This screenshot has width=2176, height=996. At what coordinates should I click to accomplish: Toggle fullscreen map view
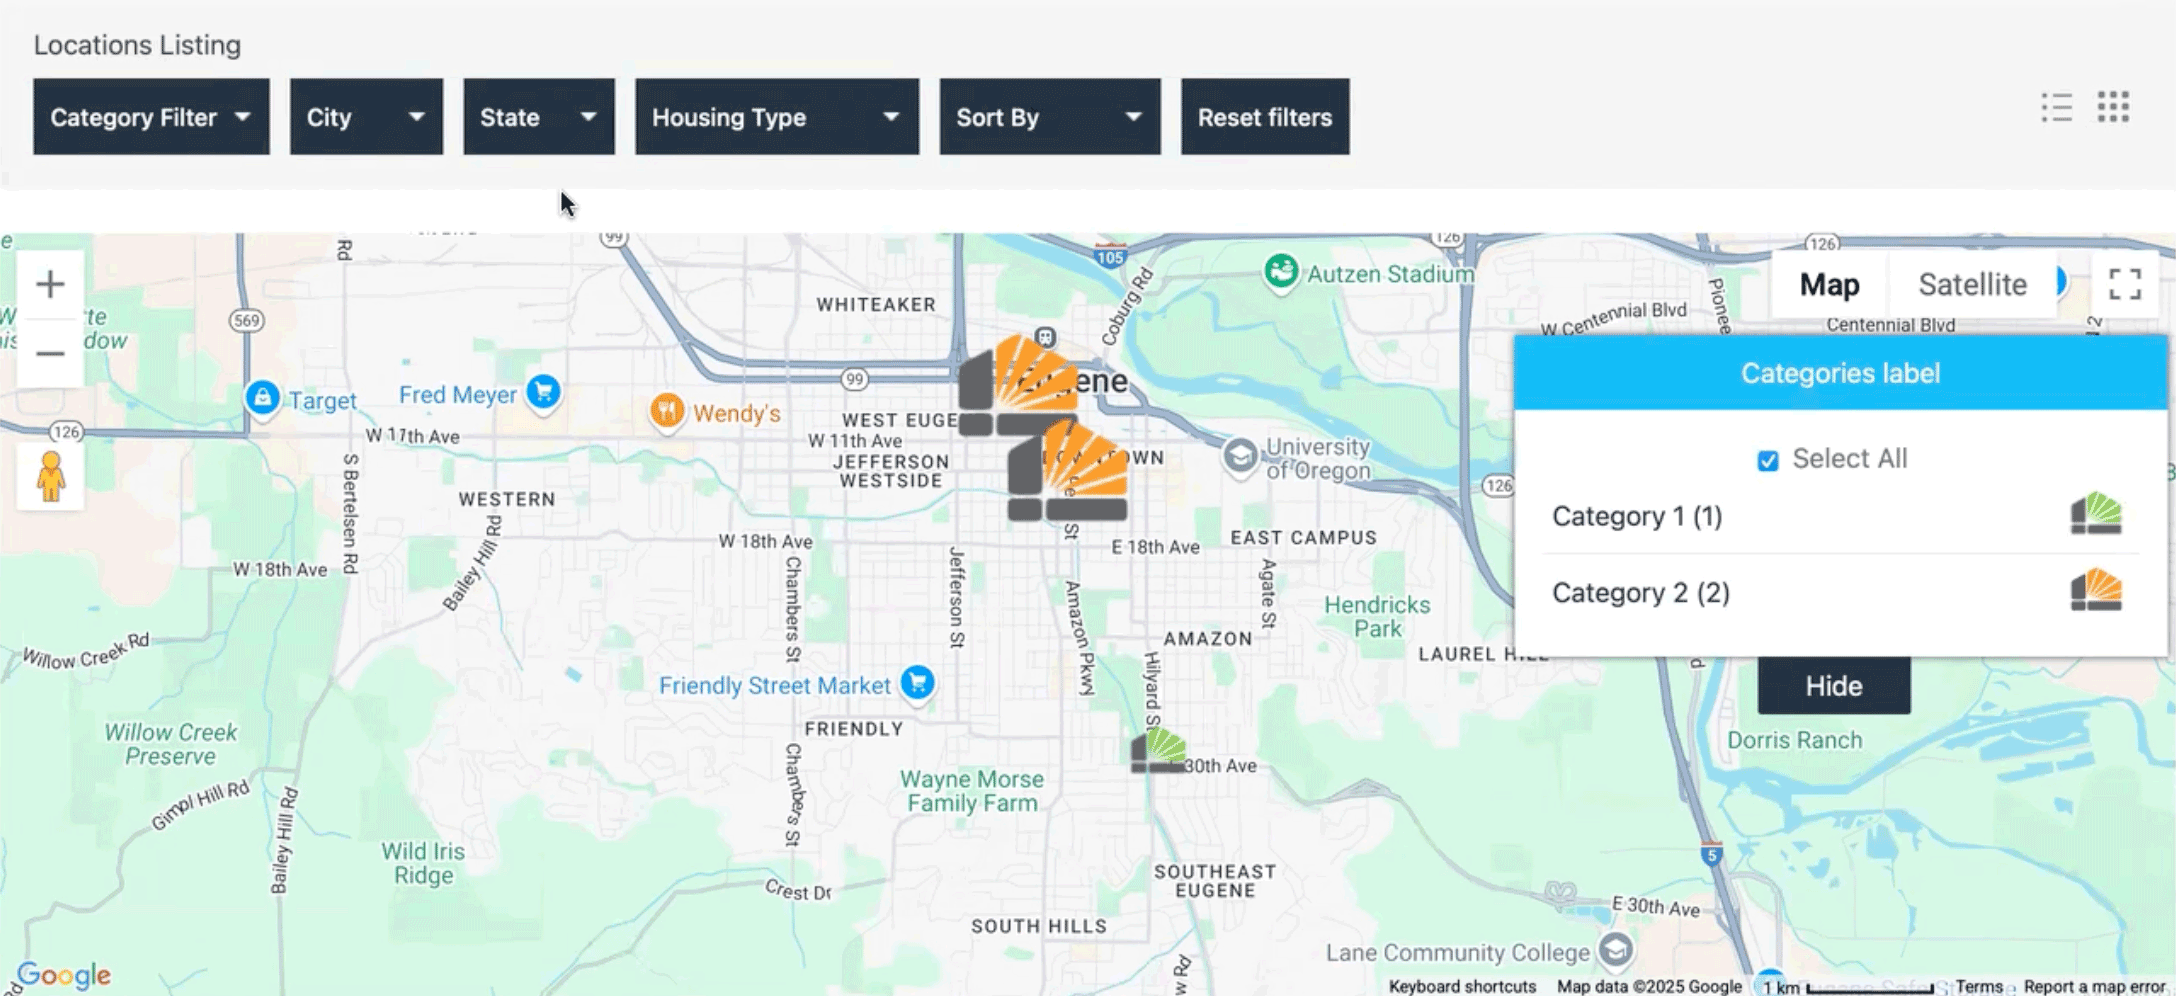coord(2124,284)
